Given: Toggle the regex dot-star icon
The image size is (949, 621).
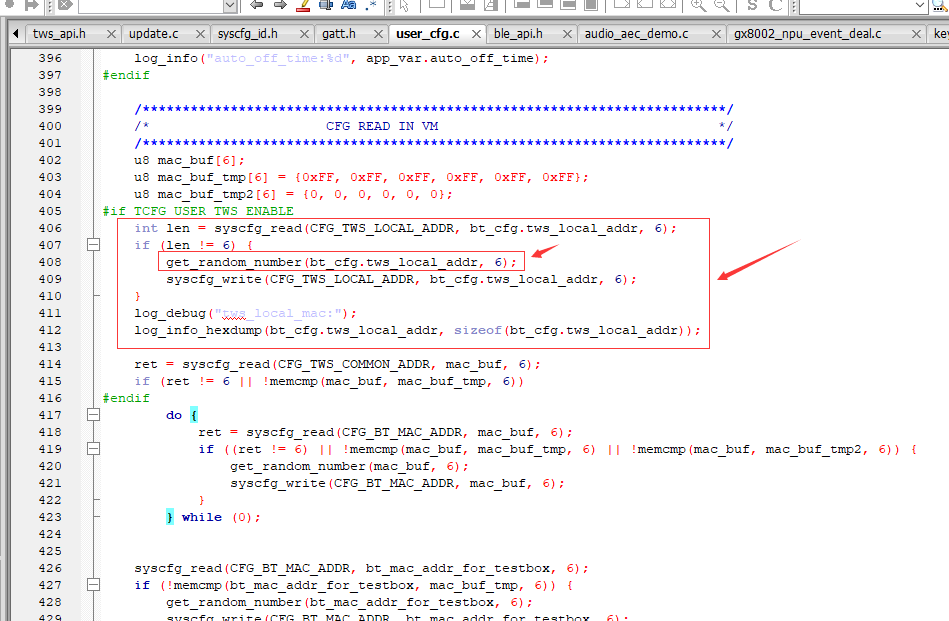Looking at the screenshot, I should tap(370, 5).
